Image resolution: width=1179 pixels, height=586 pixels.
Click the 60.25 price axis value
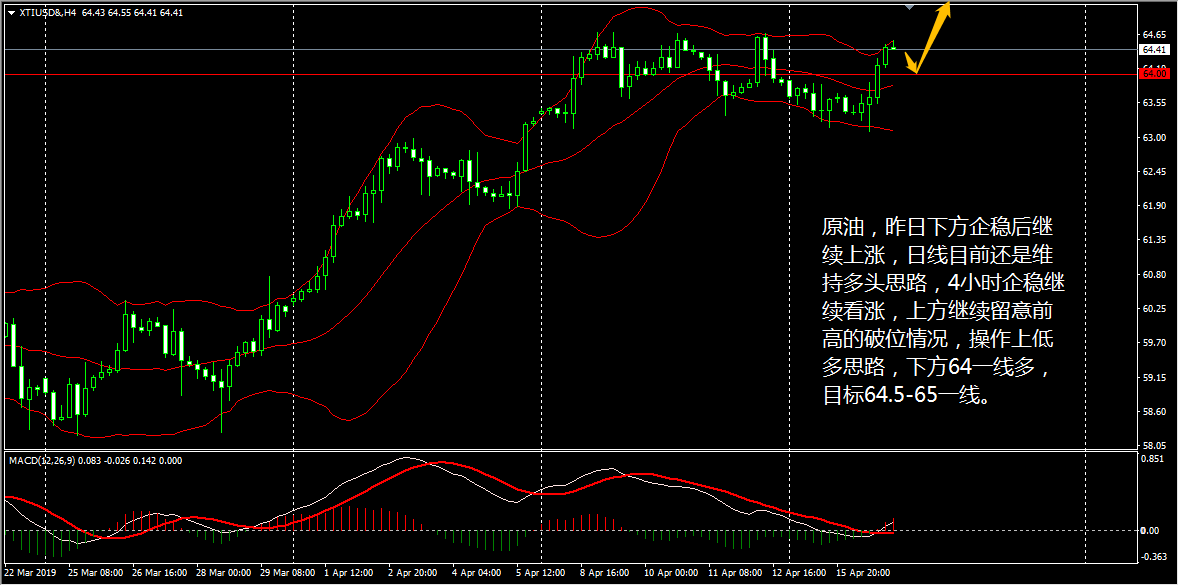coord(1153,309)
